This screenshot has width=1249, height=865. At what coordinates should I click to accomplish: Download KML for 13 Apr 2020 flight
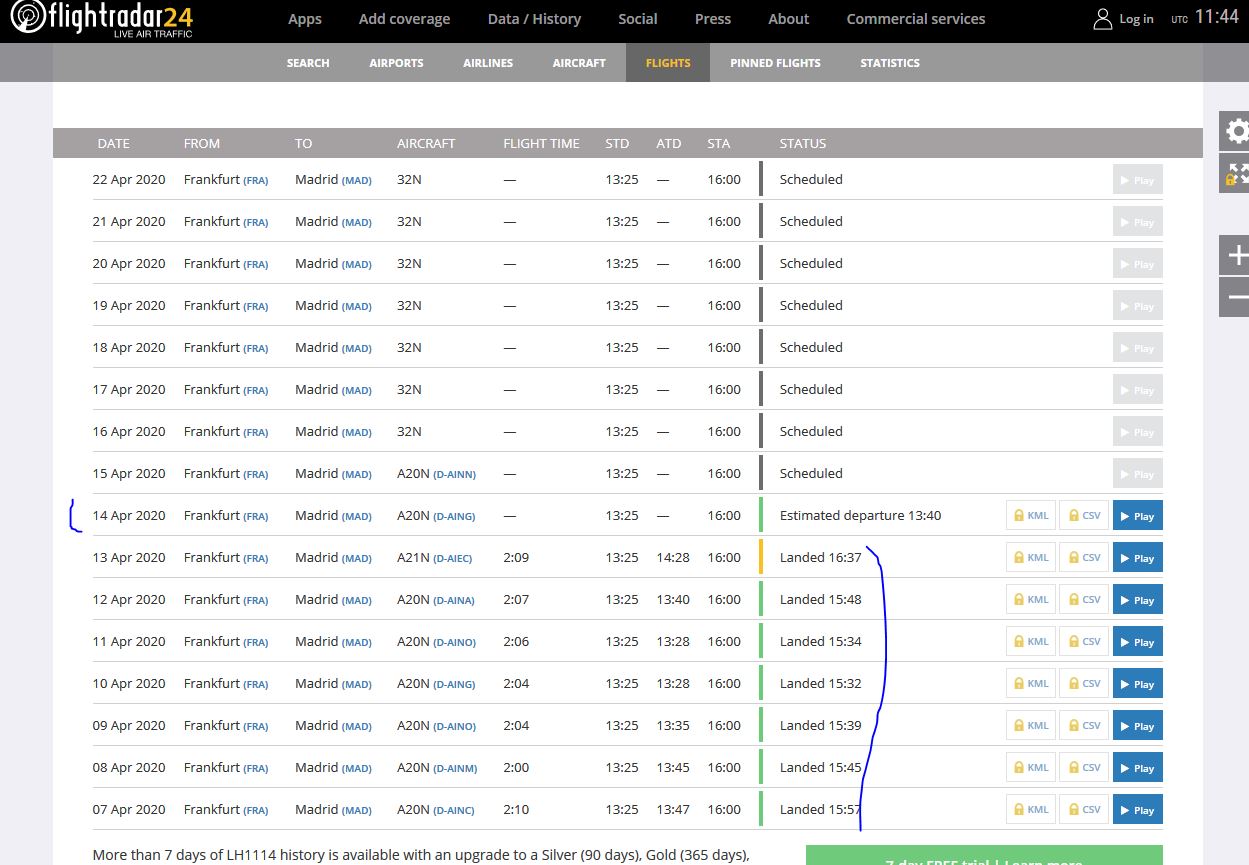tap(1031, 558)
